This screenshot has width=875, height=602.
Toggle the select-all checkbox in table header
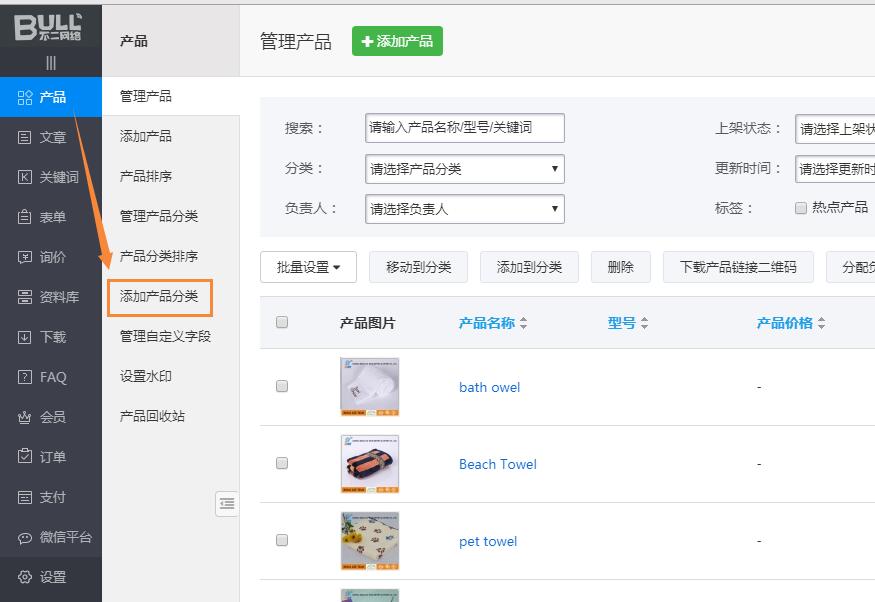pyautogui.click(x=282, y=322)
